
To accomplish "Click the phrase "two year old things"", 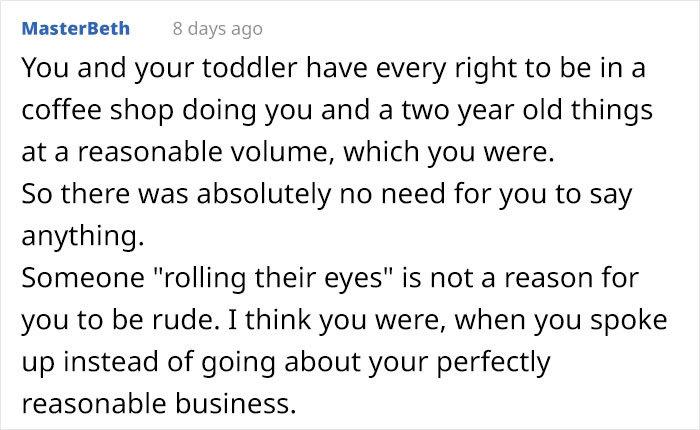I will [x=527, y=110].
